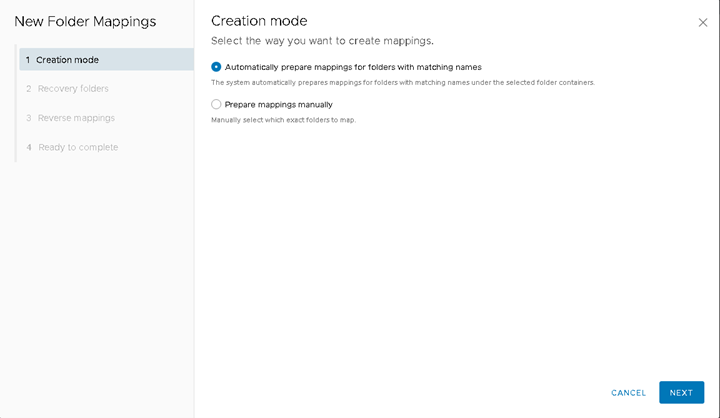720x418 pixels.
Task: Click the label text 'Automatically prepare mappings for folders with matching names'
Action: point(353,67)
